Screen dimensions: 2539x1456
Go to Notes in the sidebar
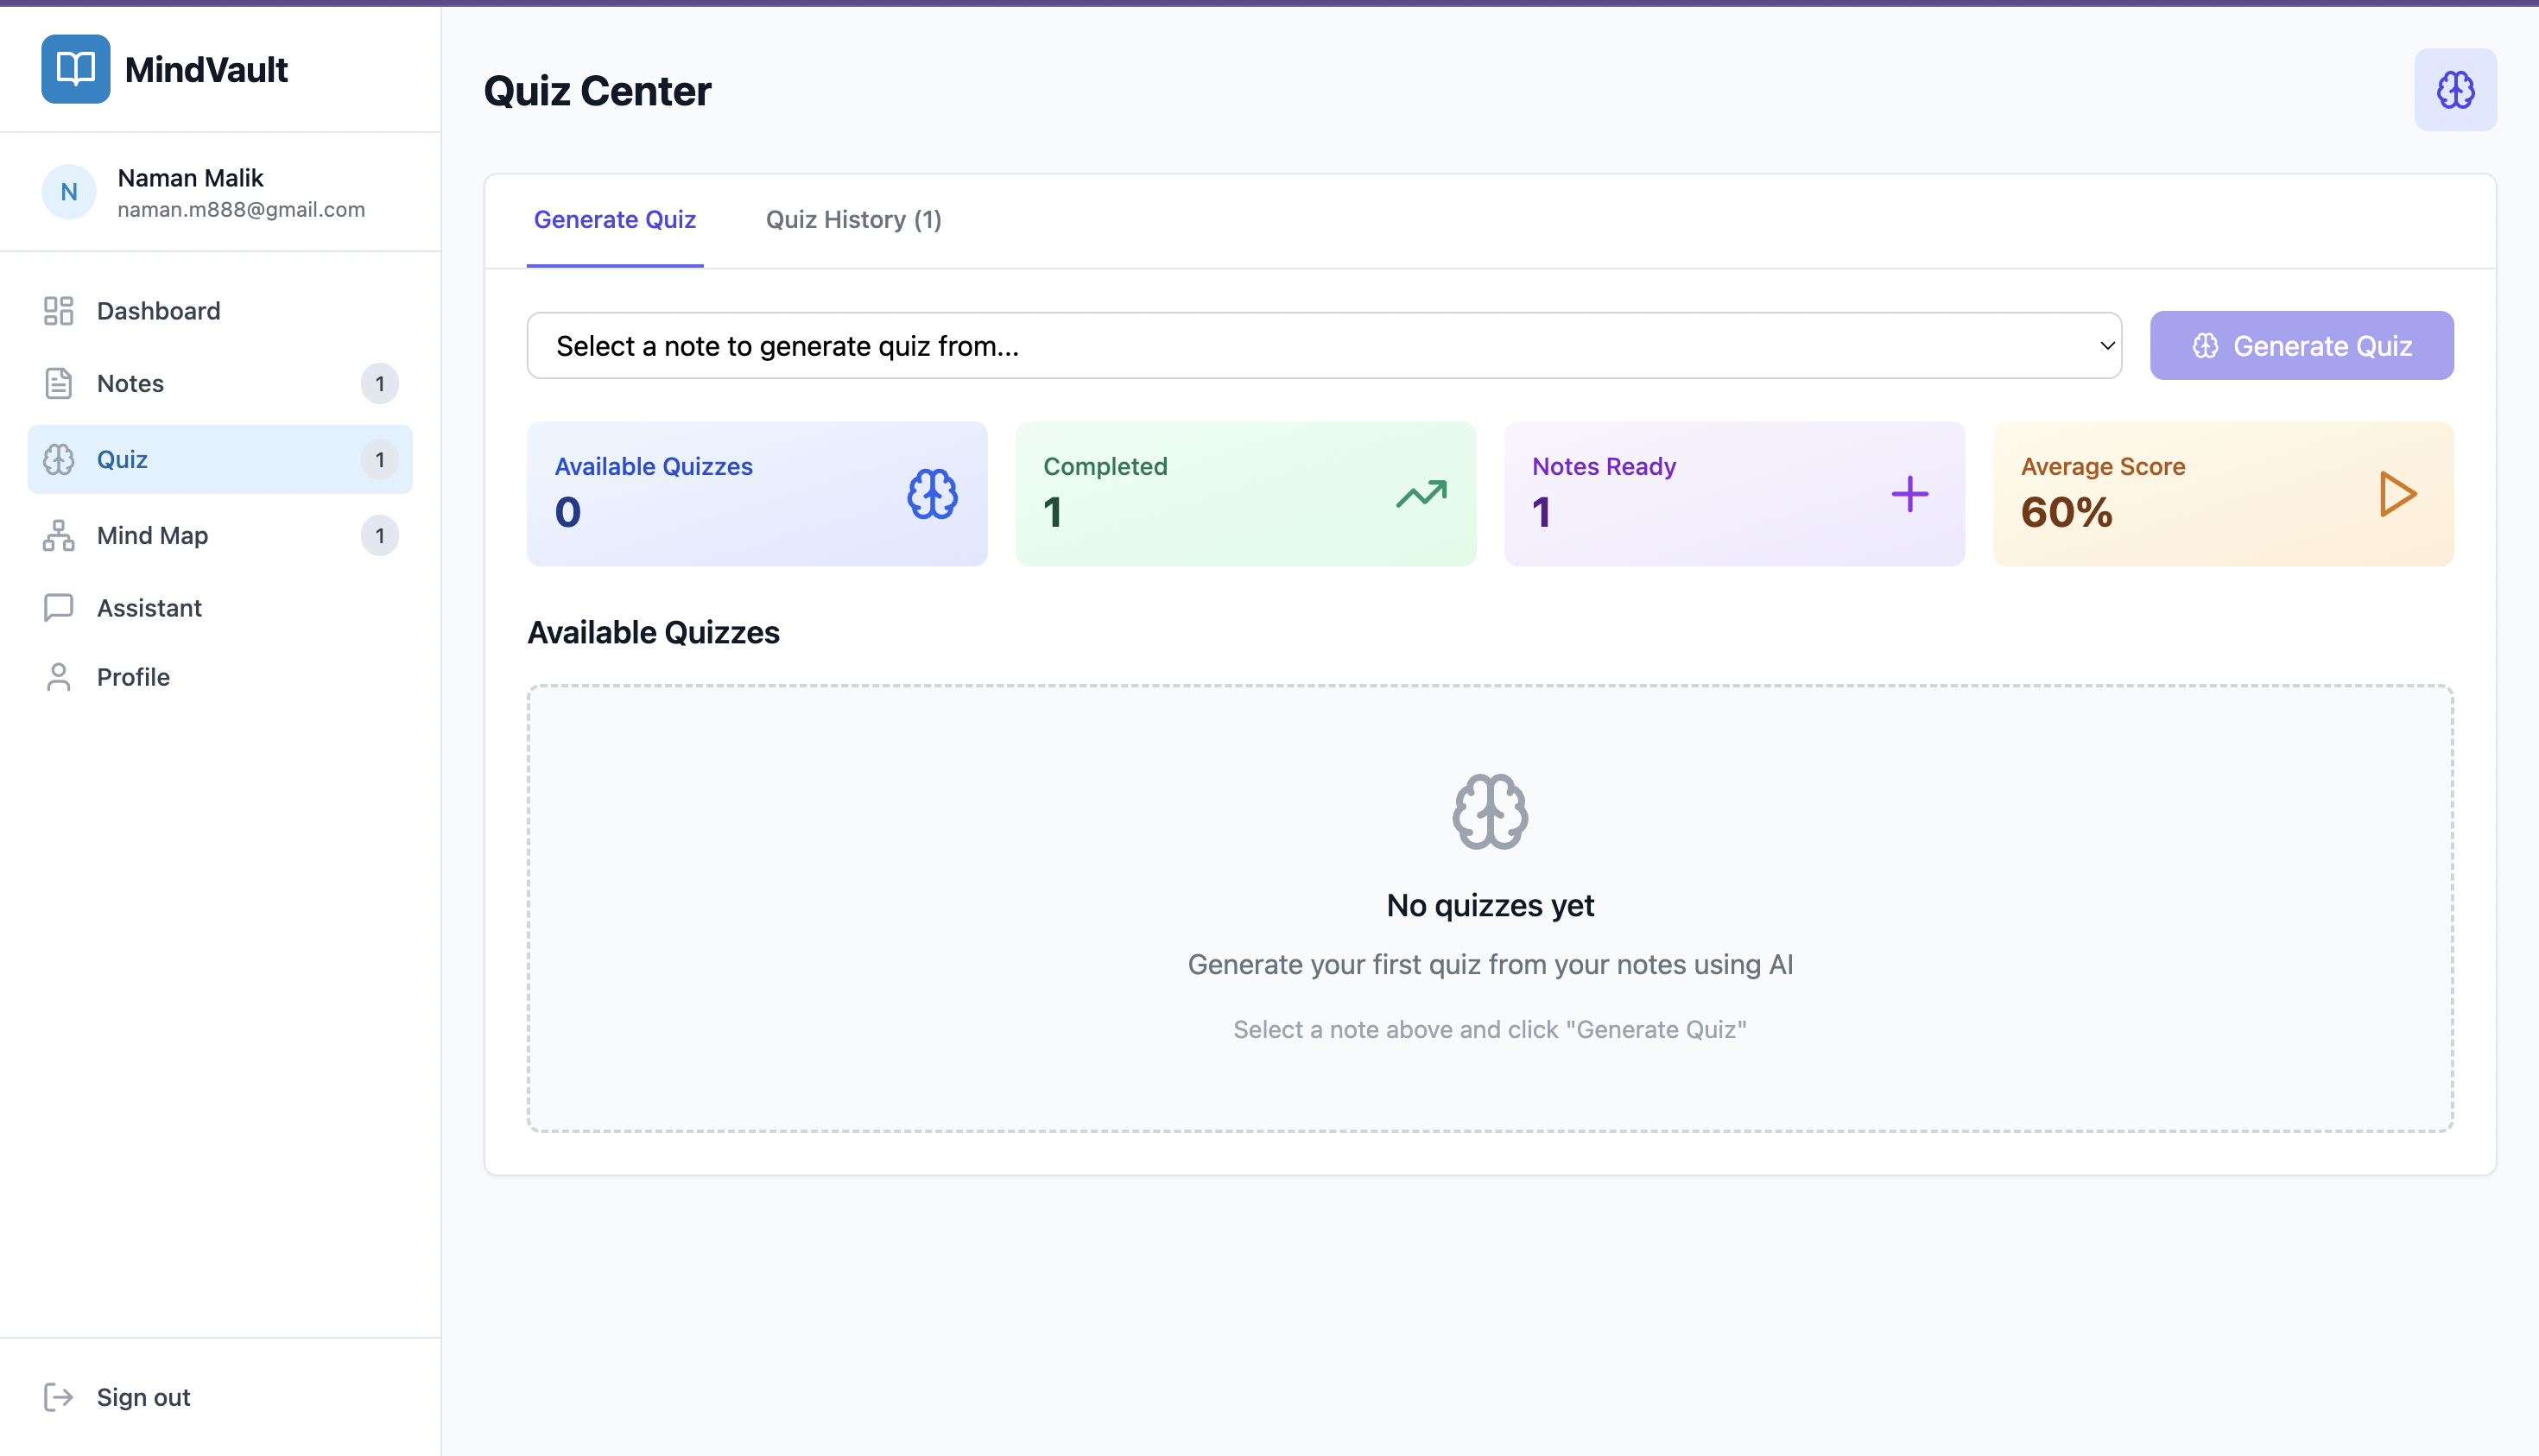[x=130, y=384]
